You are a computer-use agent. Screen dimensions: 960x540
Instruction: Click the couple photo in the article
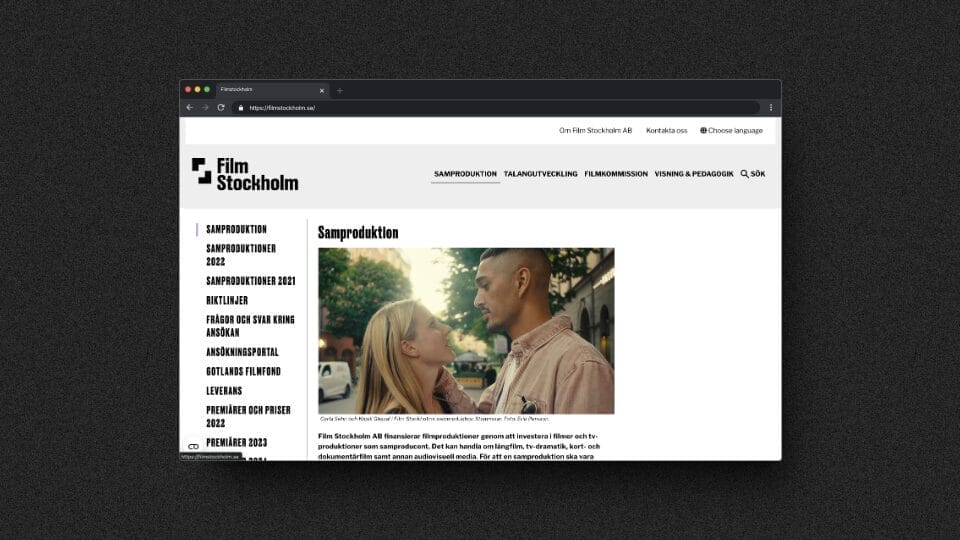click(x=466, y=330)
